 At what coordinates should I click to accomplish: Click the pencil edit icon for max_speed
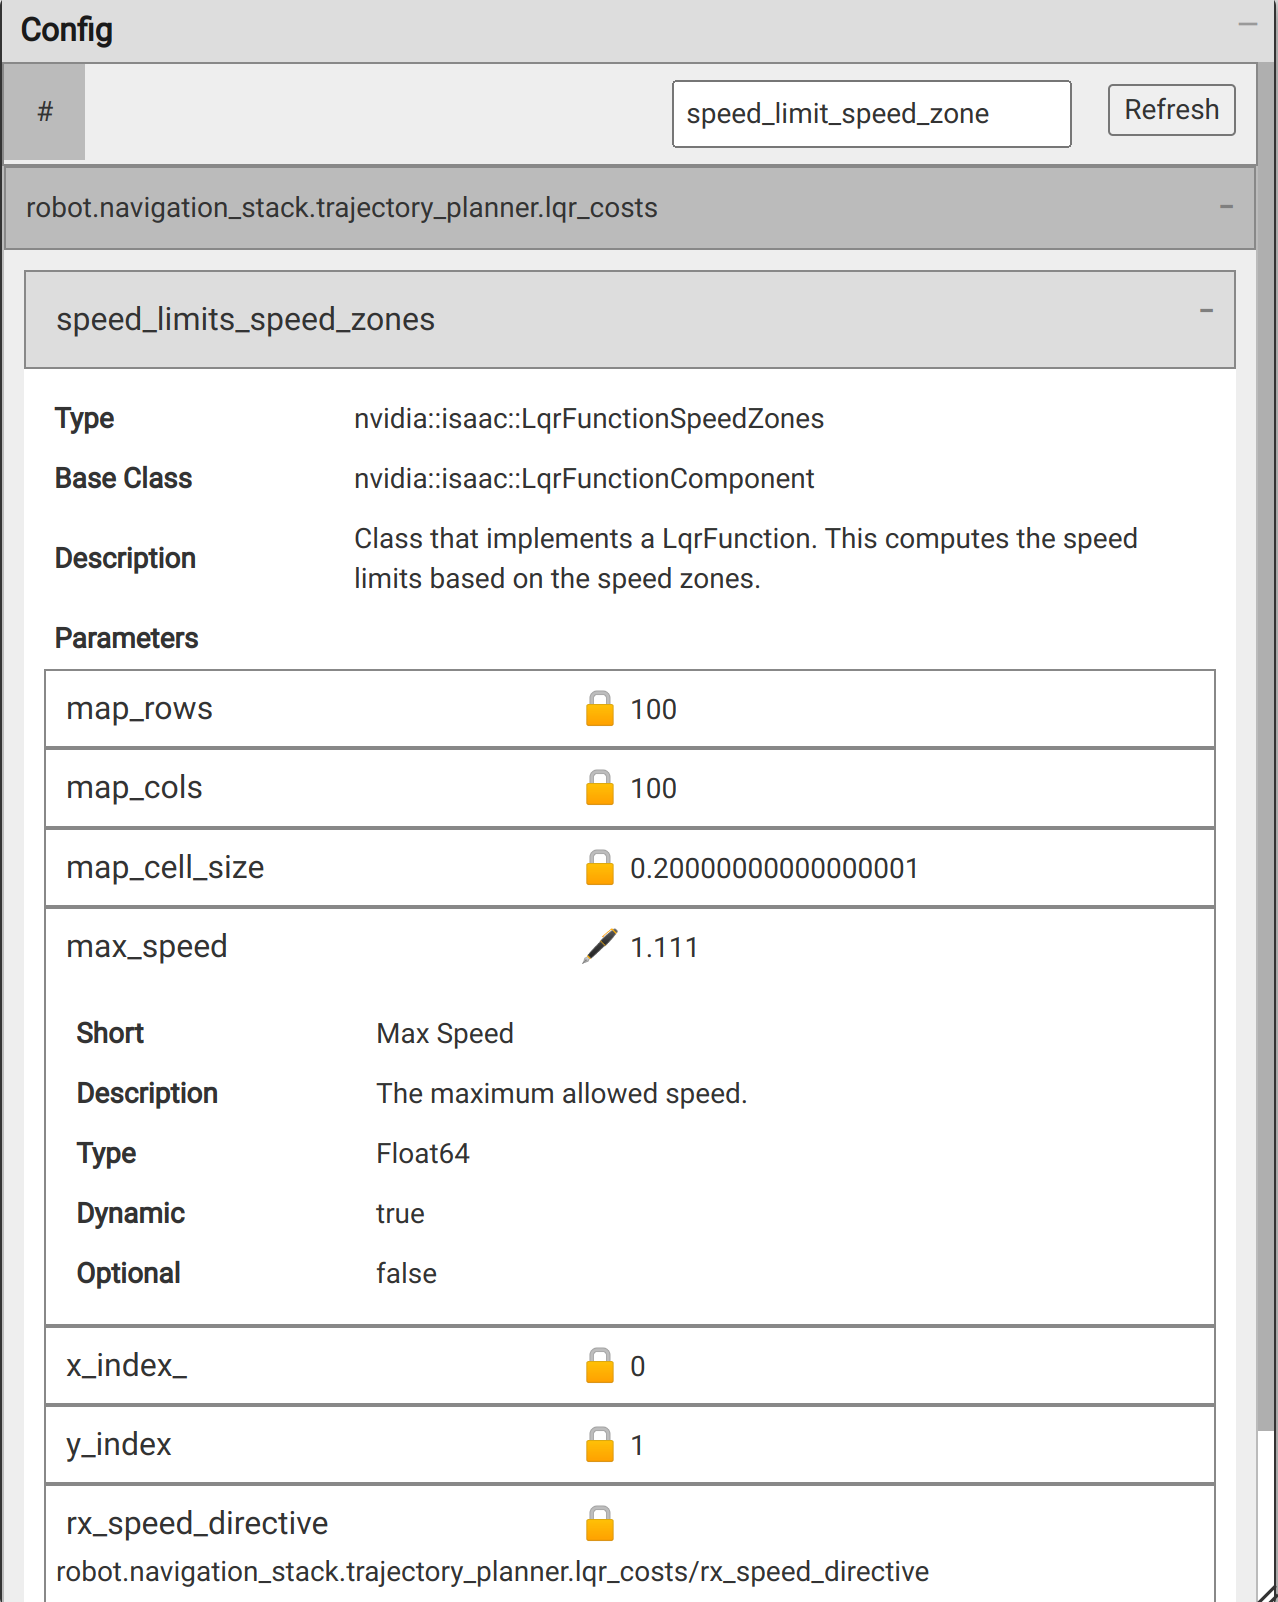(x=599, y=946)
